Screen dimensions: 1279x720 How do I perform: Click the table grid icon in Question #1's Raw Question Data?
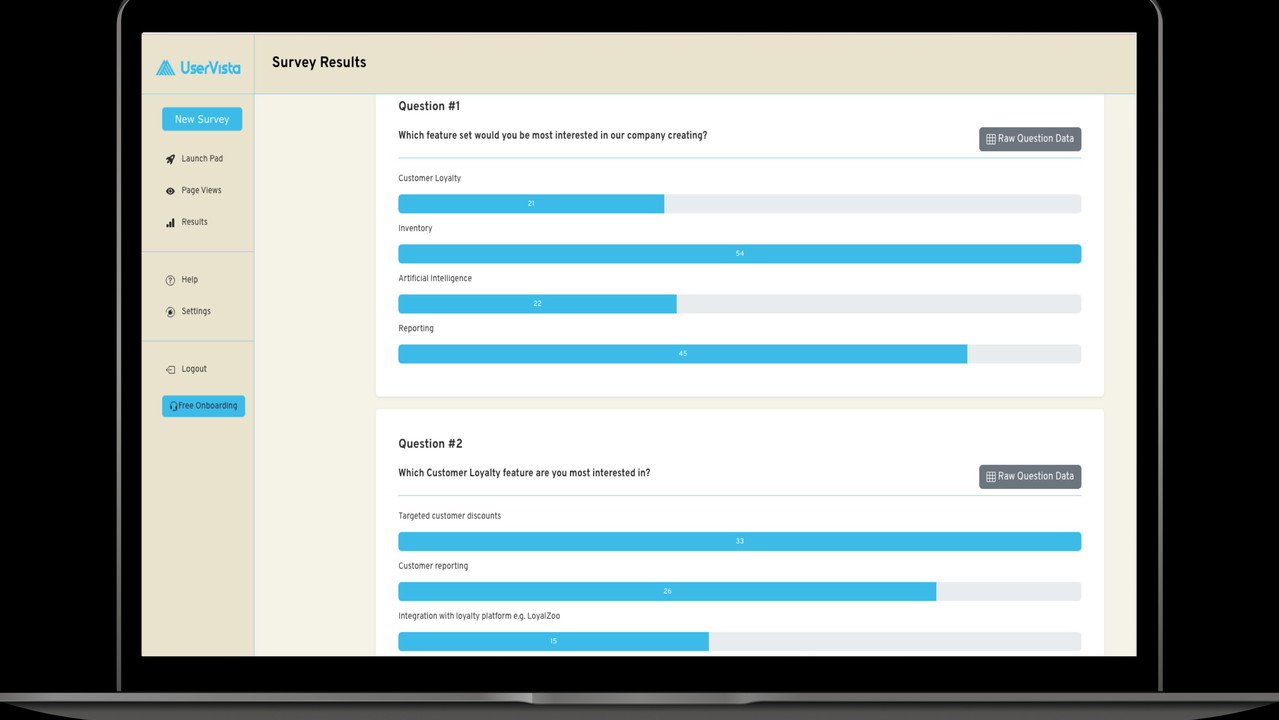[991, 139]
